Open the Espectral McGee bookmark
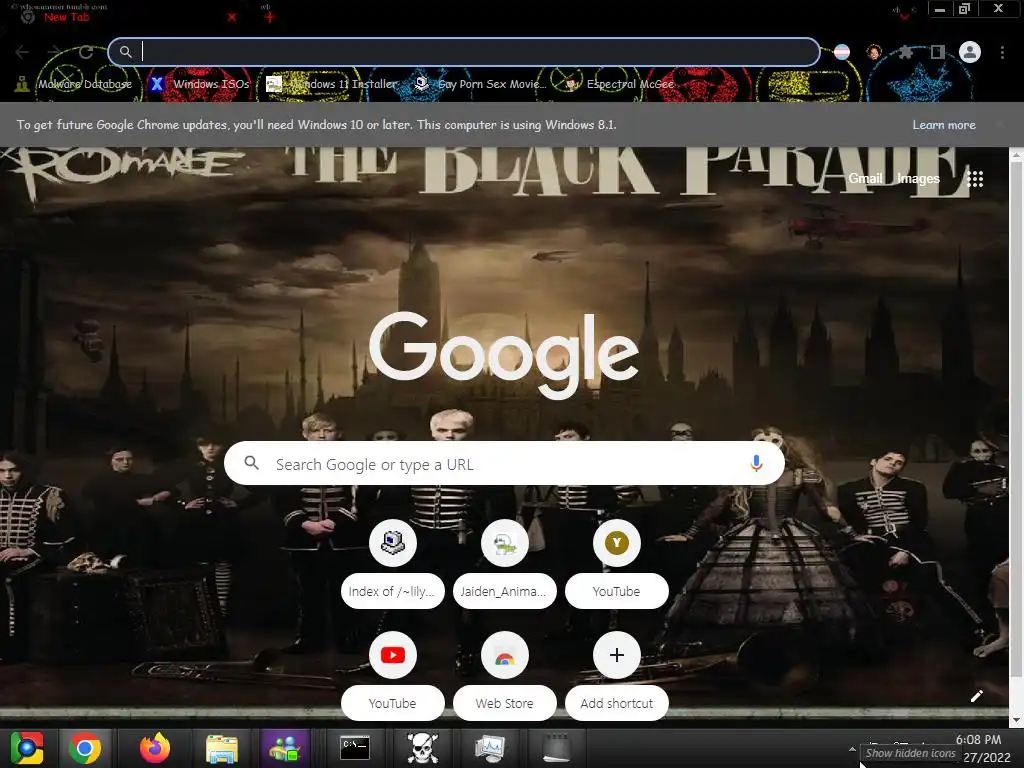Image resolution: width=1024 pixels, height=768 pixels. click(619, 84)
